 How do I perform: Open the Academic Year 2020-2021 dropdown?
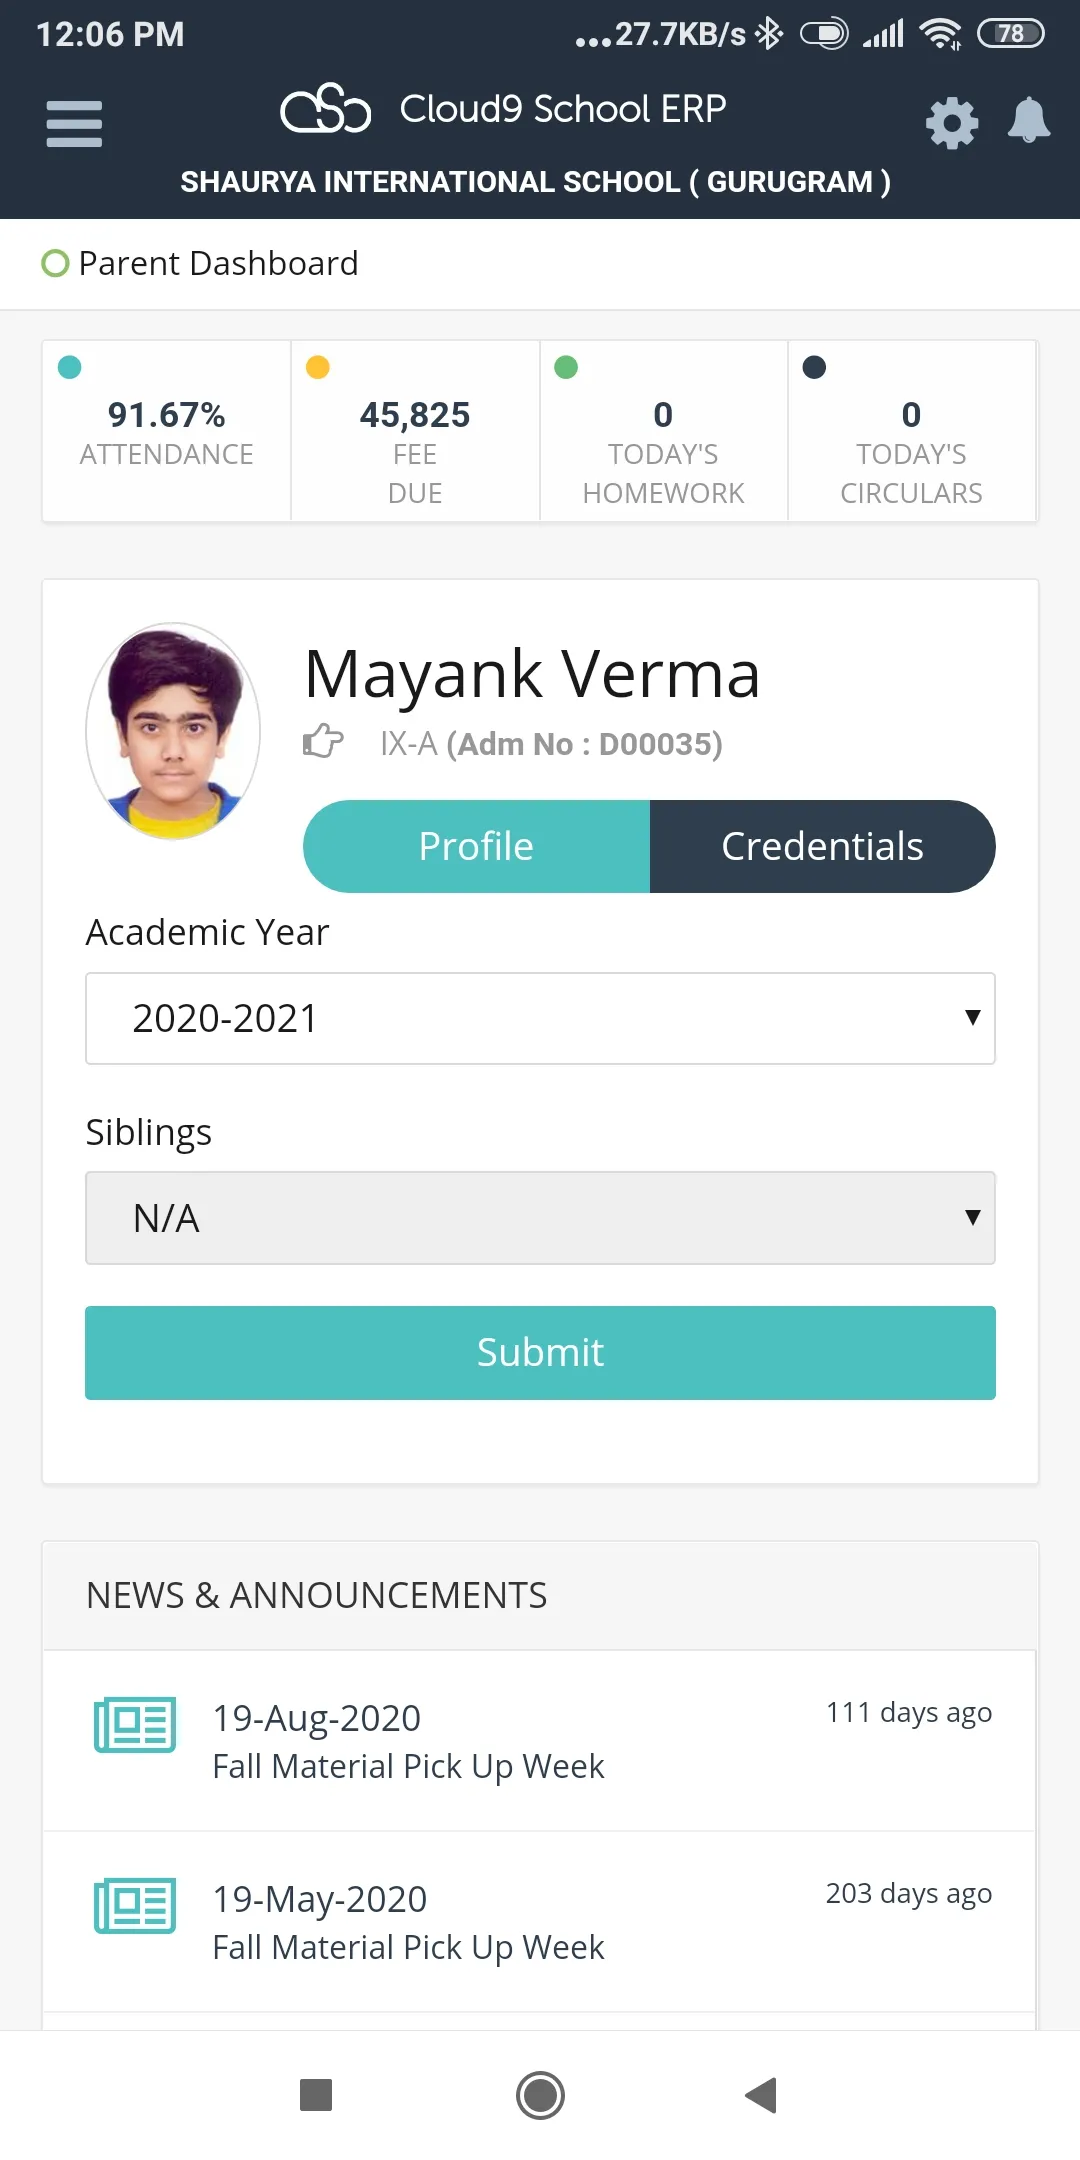pos(540,1018)
